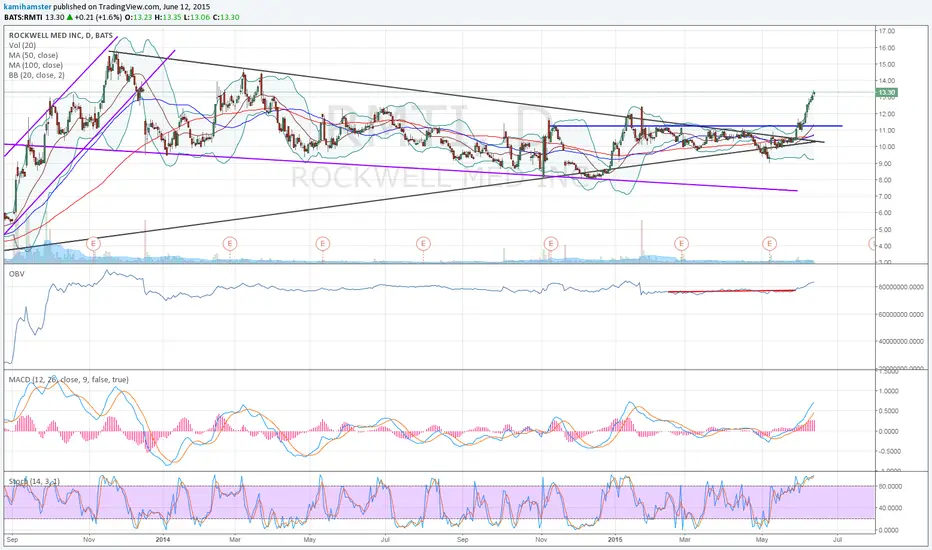Screen dimensions: 932x550
Task: Click the 7.00 price axis label
Action: click(x=887, y=196)
